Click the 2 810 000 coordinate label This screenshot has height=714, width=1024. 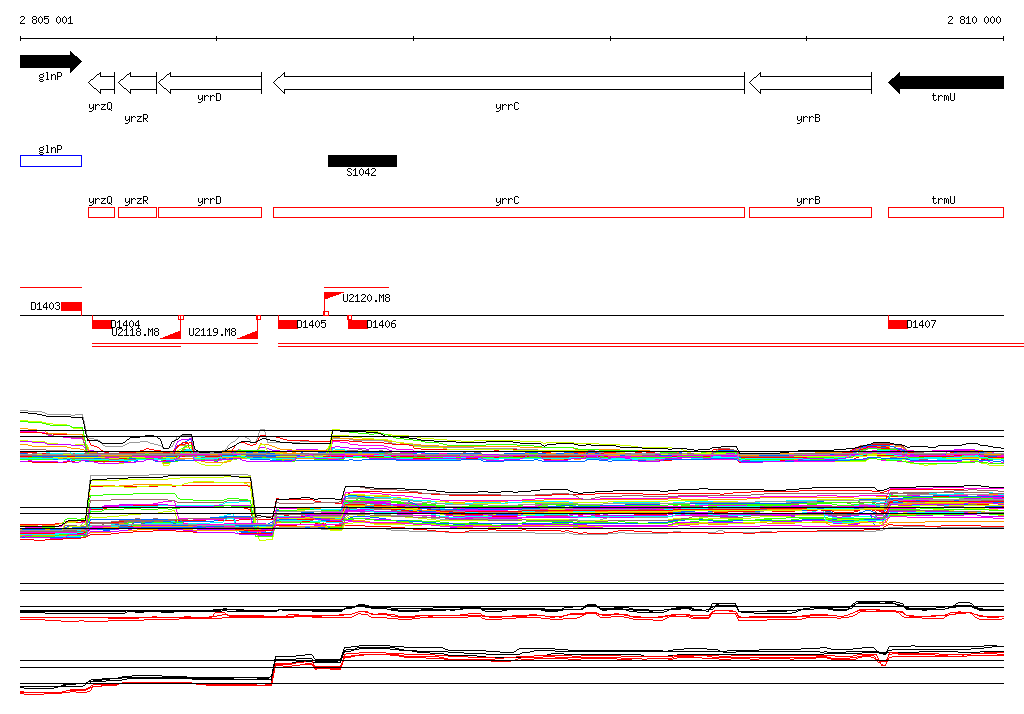974,20
